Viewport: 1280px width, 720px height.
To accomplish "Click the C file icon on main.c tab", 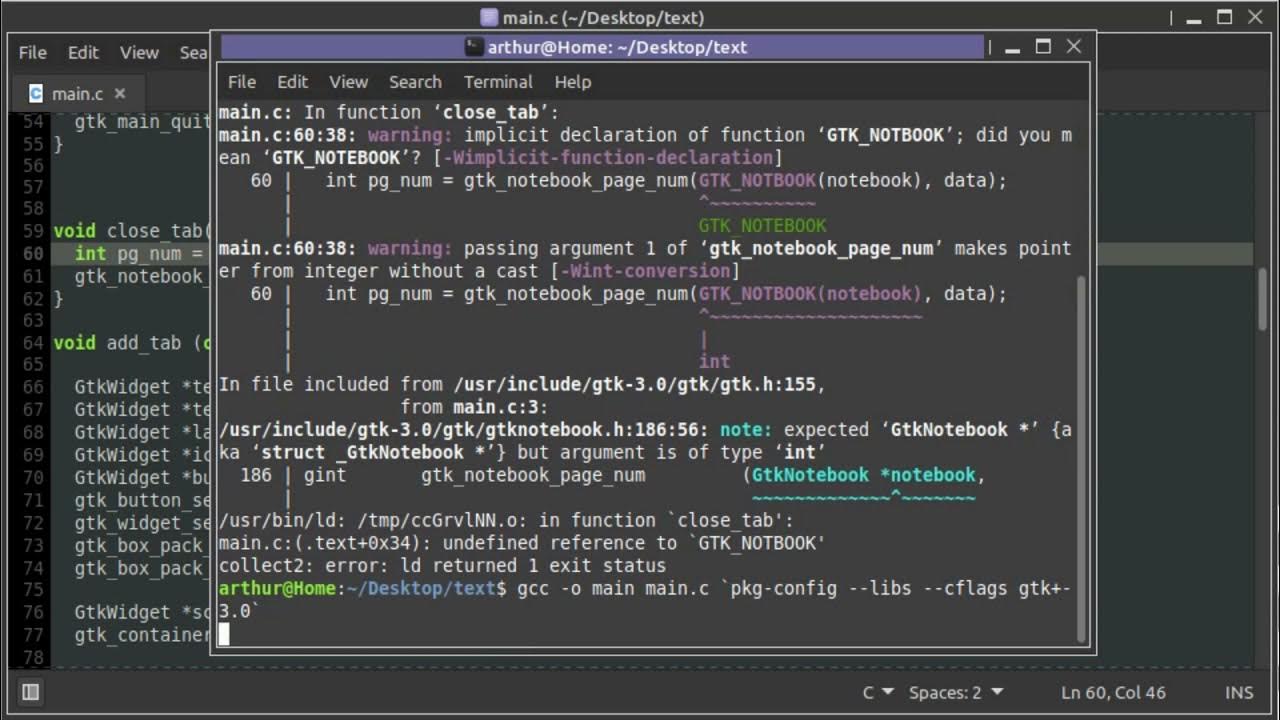I will pos(36,93).
